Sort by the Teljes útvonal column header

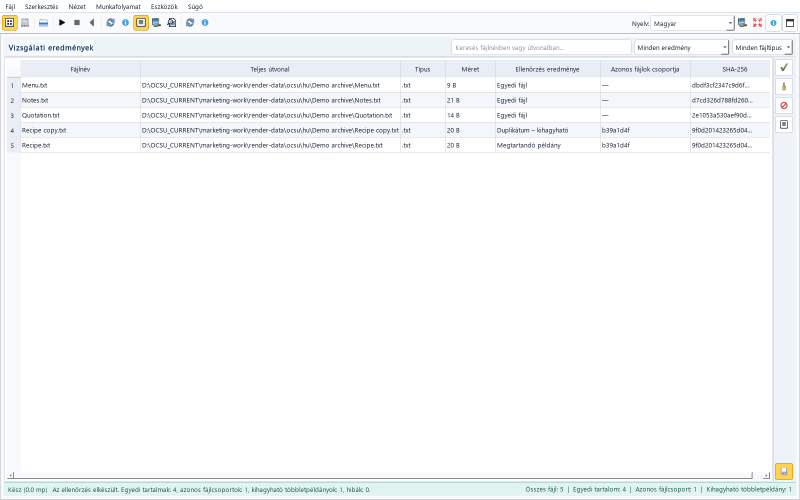click(270, 69)
